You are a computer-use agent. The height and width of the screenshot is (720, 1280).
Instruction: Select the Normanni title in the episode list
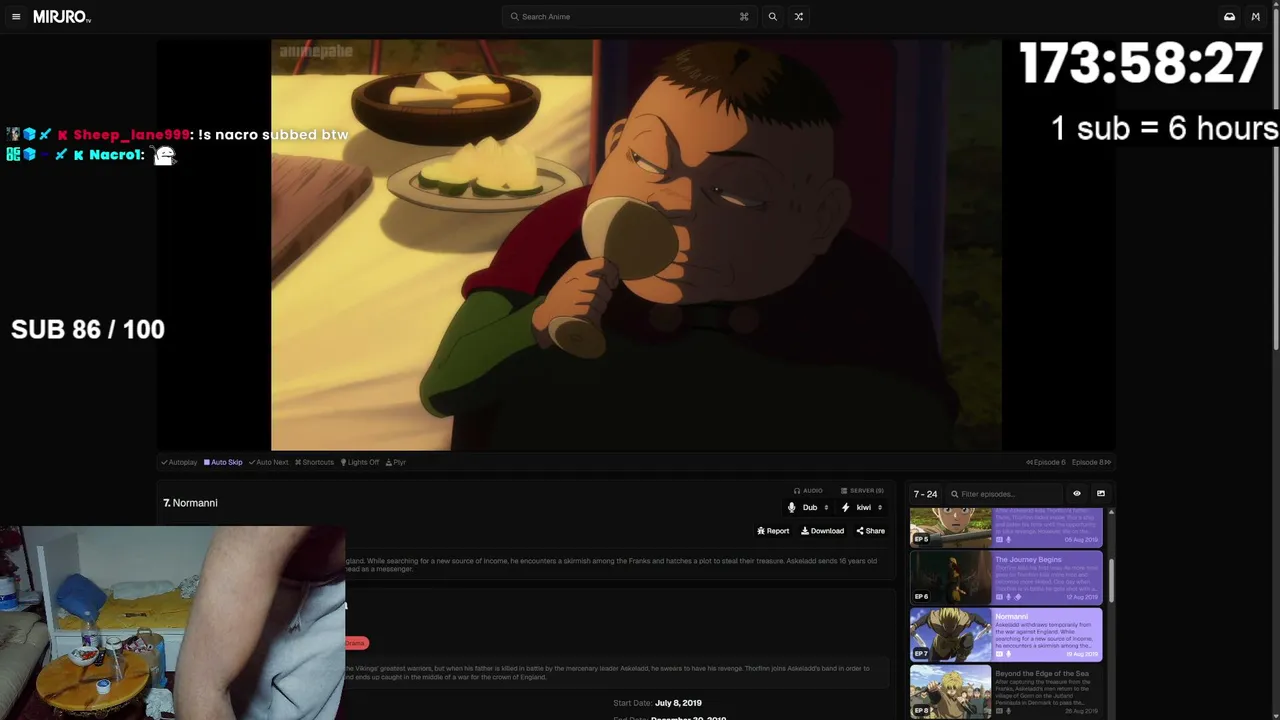[1011, 617]
